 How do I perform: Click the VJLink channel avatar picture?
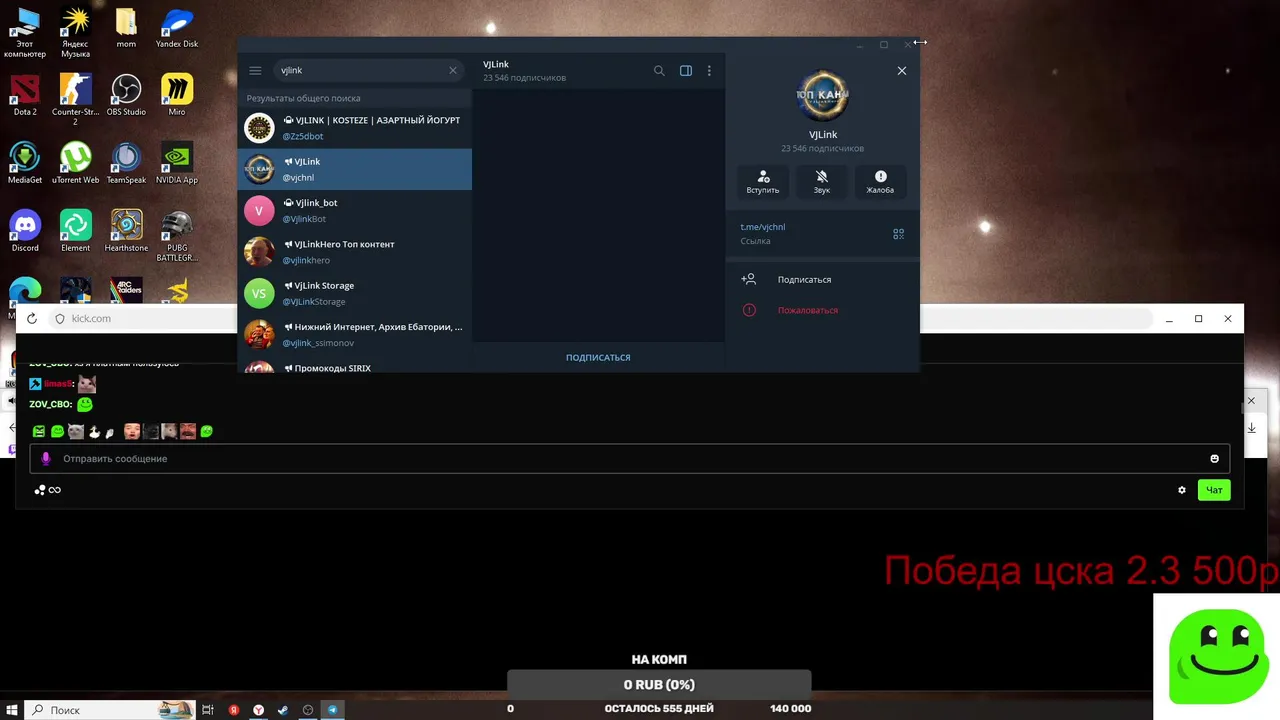[x=822, y=95]
